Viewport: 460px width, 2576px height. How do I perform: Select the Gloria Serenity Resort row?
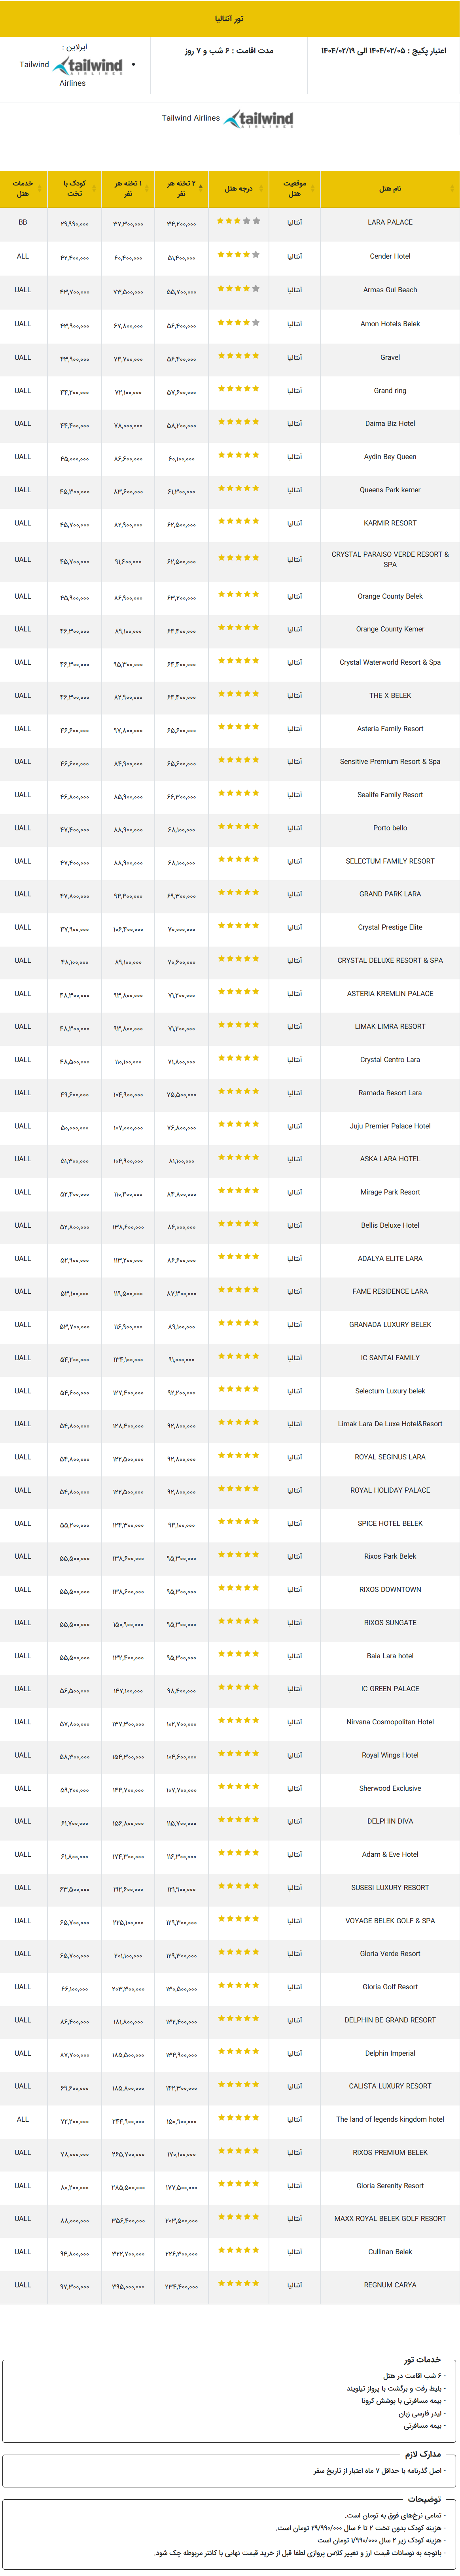pyautogui.click(x=230, y=2185)
